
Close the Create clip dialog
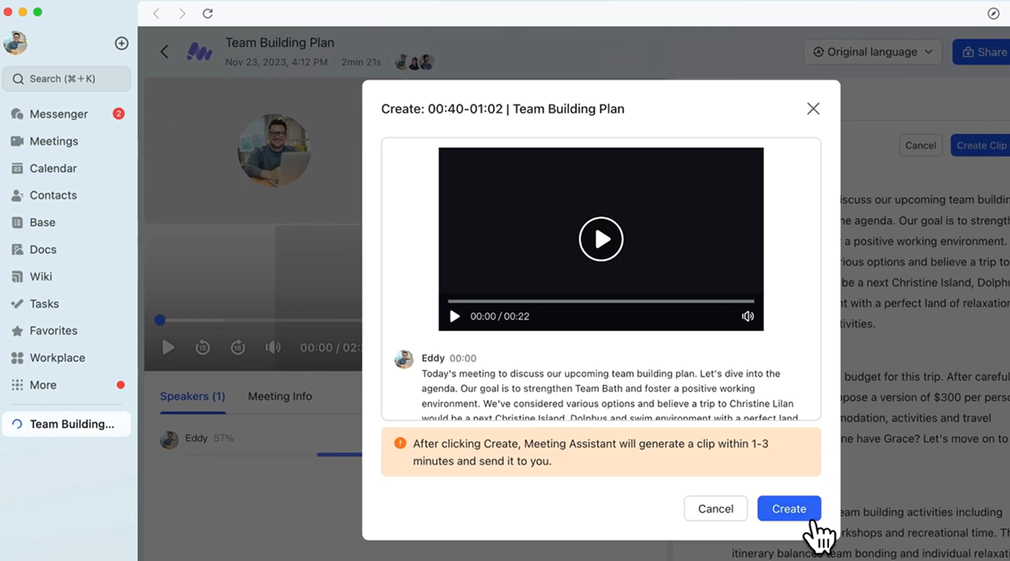[813, 109]
